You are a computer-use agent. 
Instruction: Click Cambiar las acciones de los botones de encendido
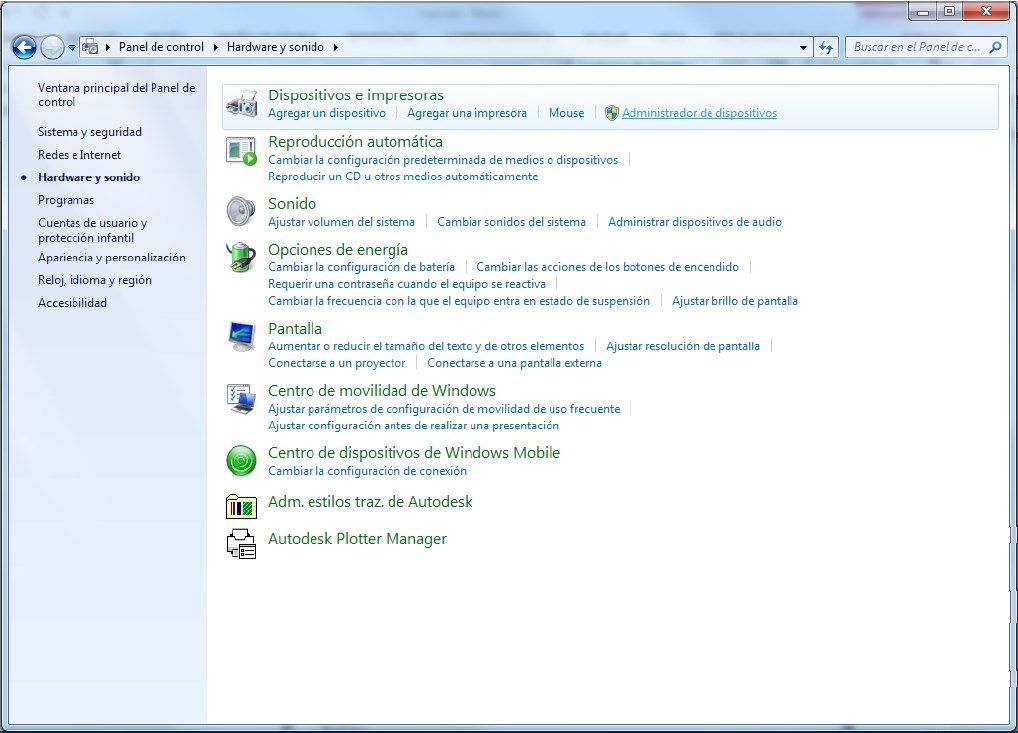point(607,267)
